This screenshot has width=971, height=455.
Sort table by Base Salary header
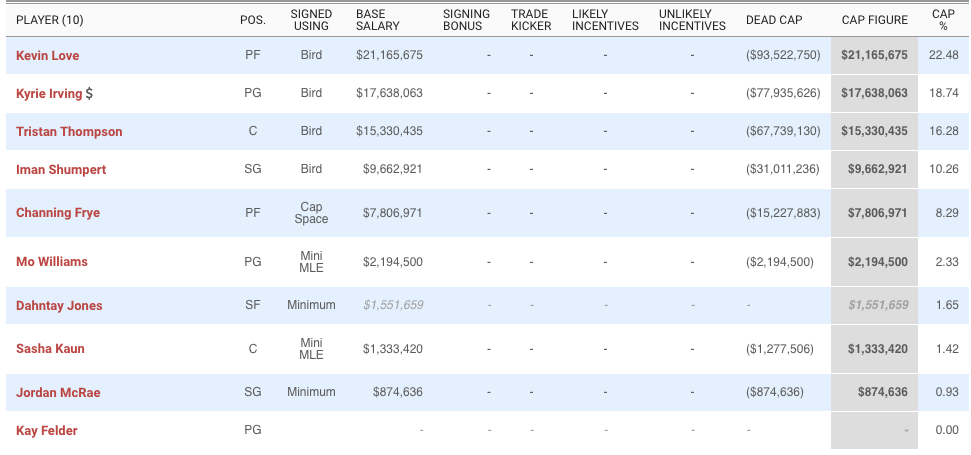click(x=377, y=20)
